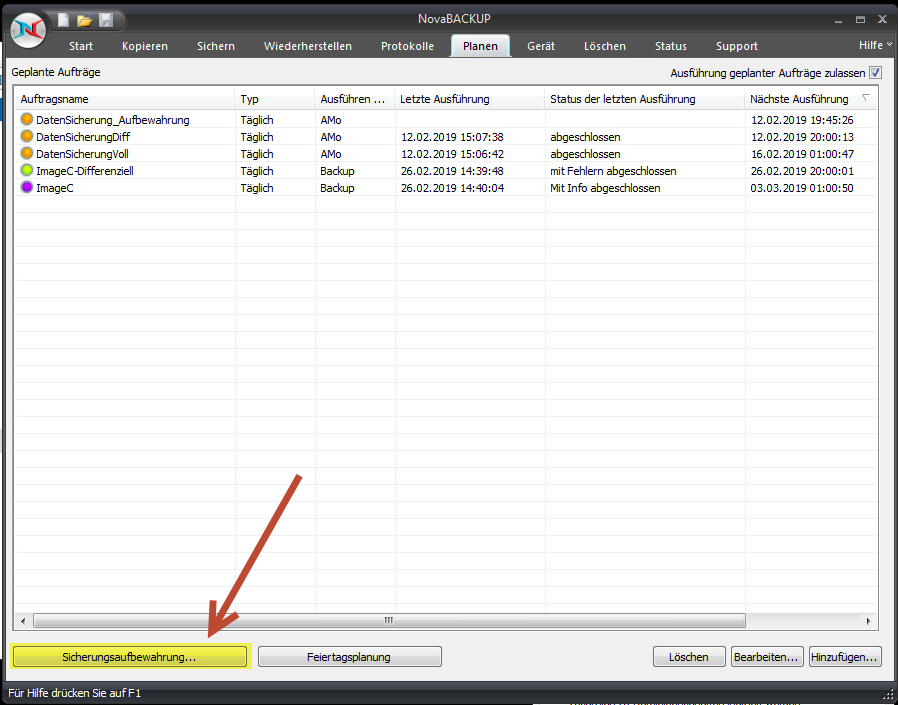Click the scroll left arrow of list

coord(23,620)
